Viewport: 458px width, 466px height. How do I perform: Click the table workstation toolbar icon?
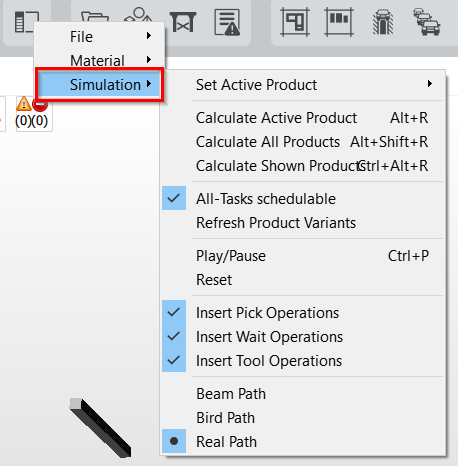[x=183, y=22]
